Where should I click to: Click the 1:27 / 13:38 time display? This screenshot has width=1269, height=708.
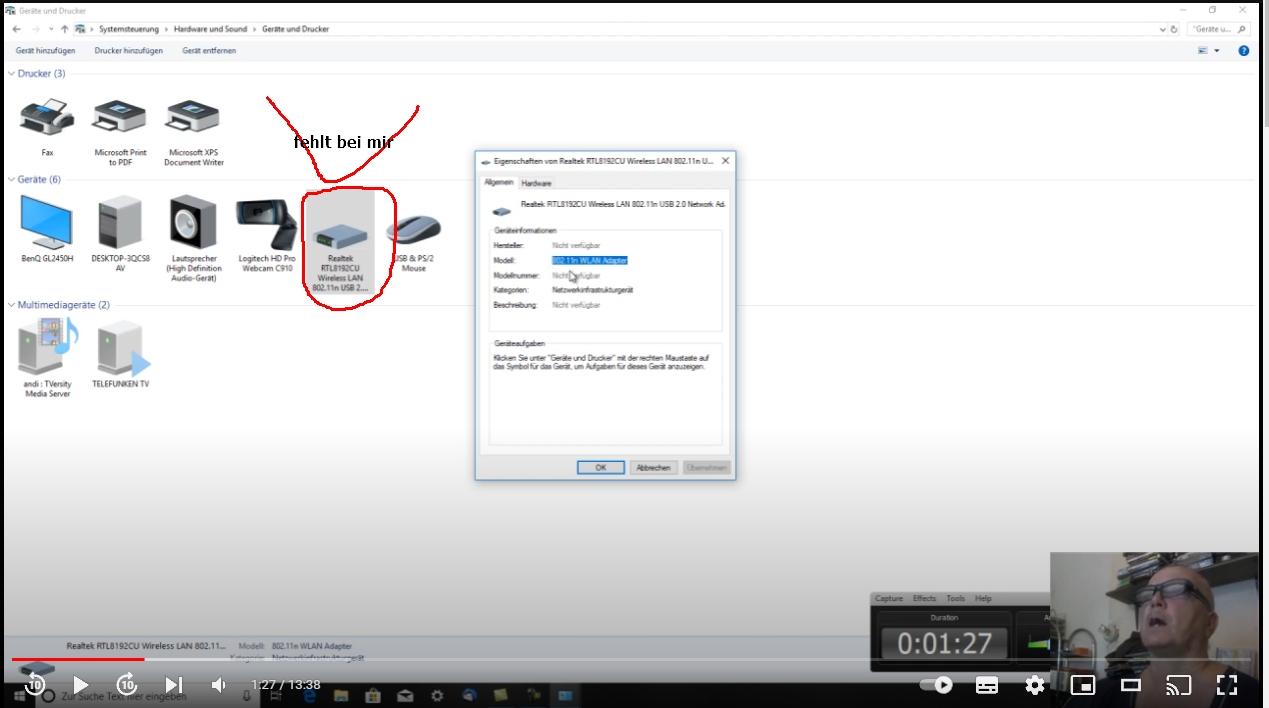(x=286, y=685)
